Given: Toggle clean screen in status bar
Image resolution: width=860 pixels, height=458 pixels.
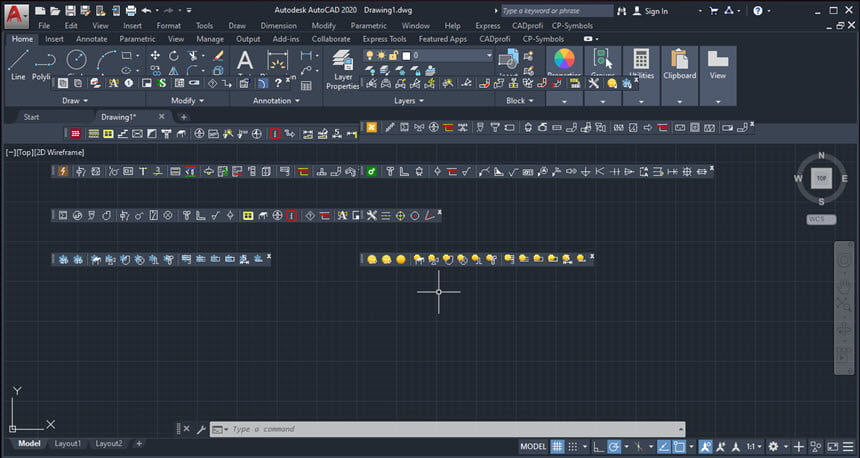Looking at the screenshot, I should (x=833, y=446).
